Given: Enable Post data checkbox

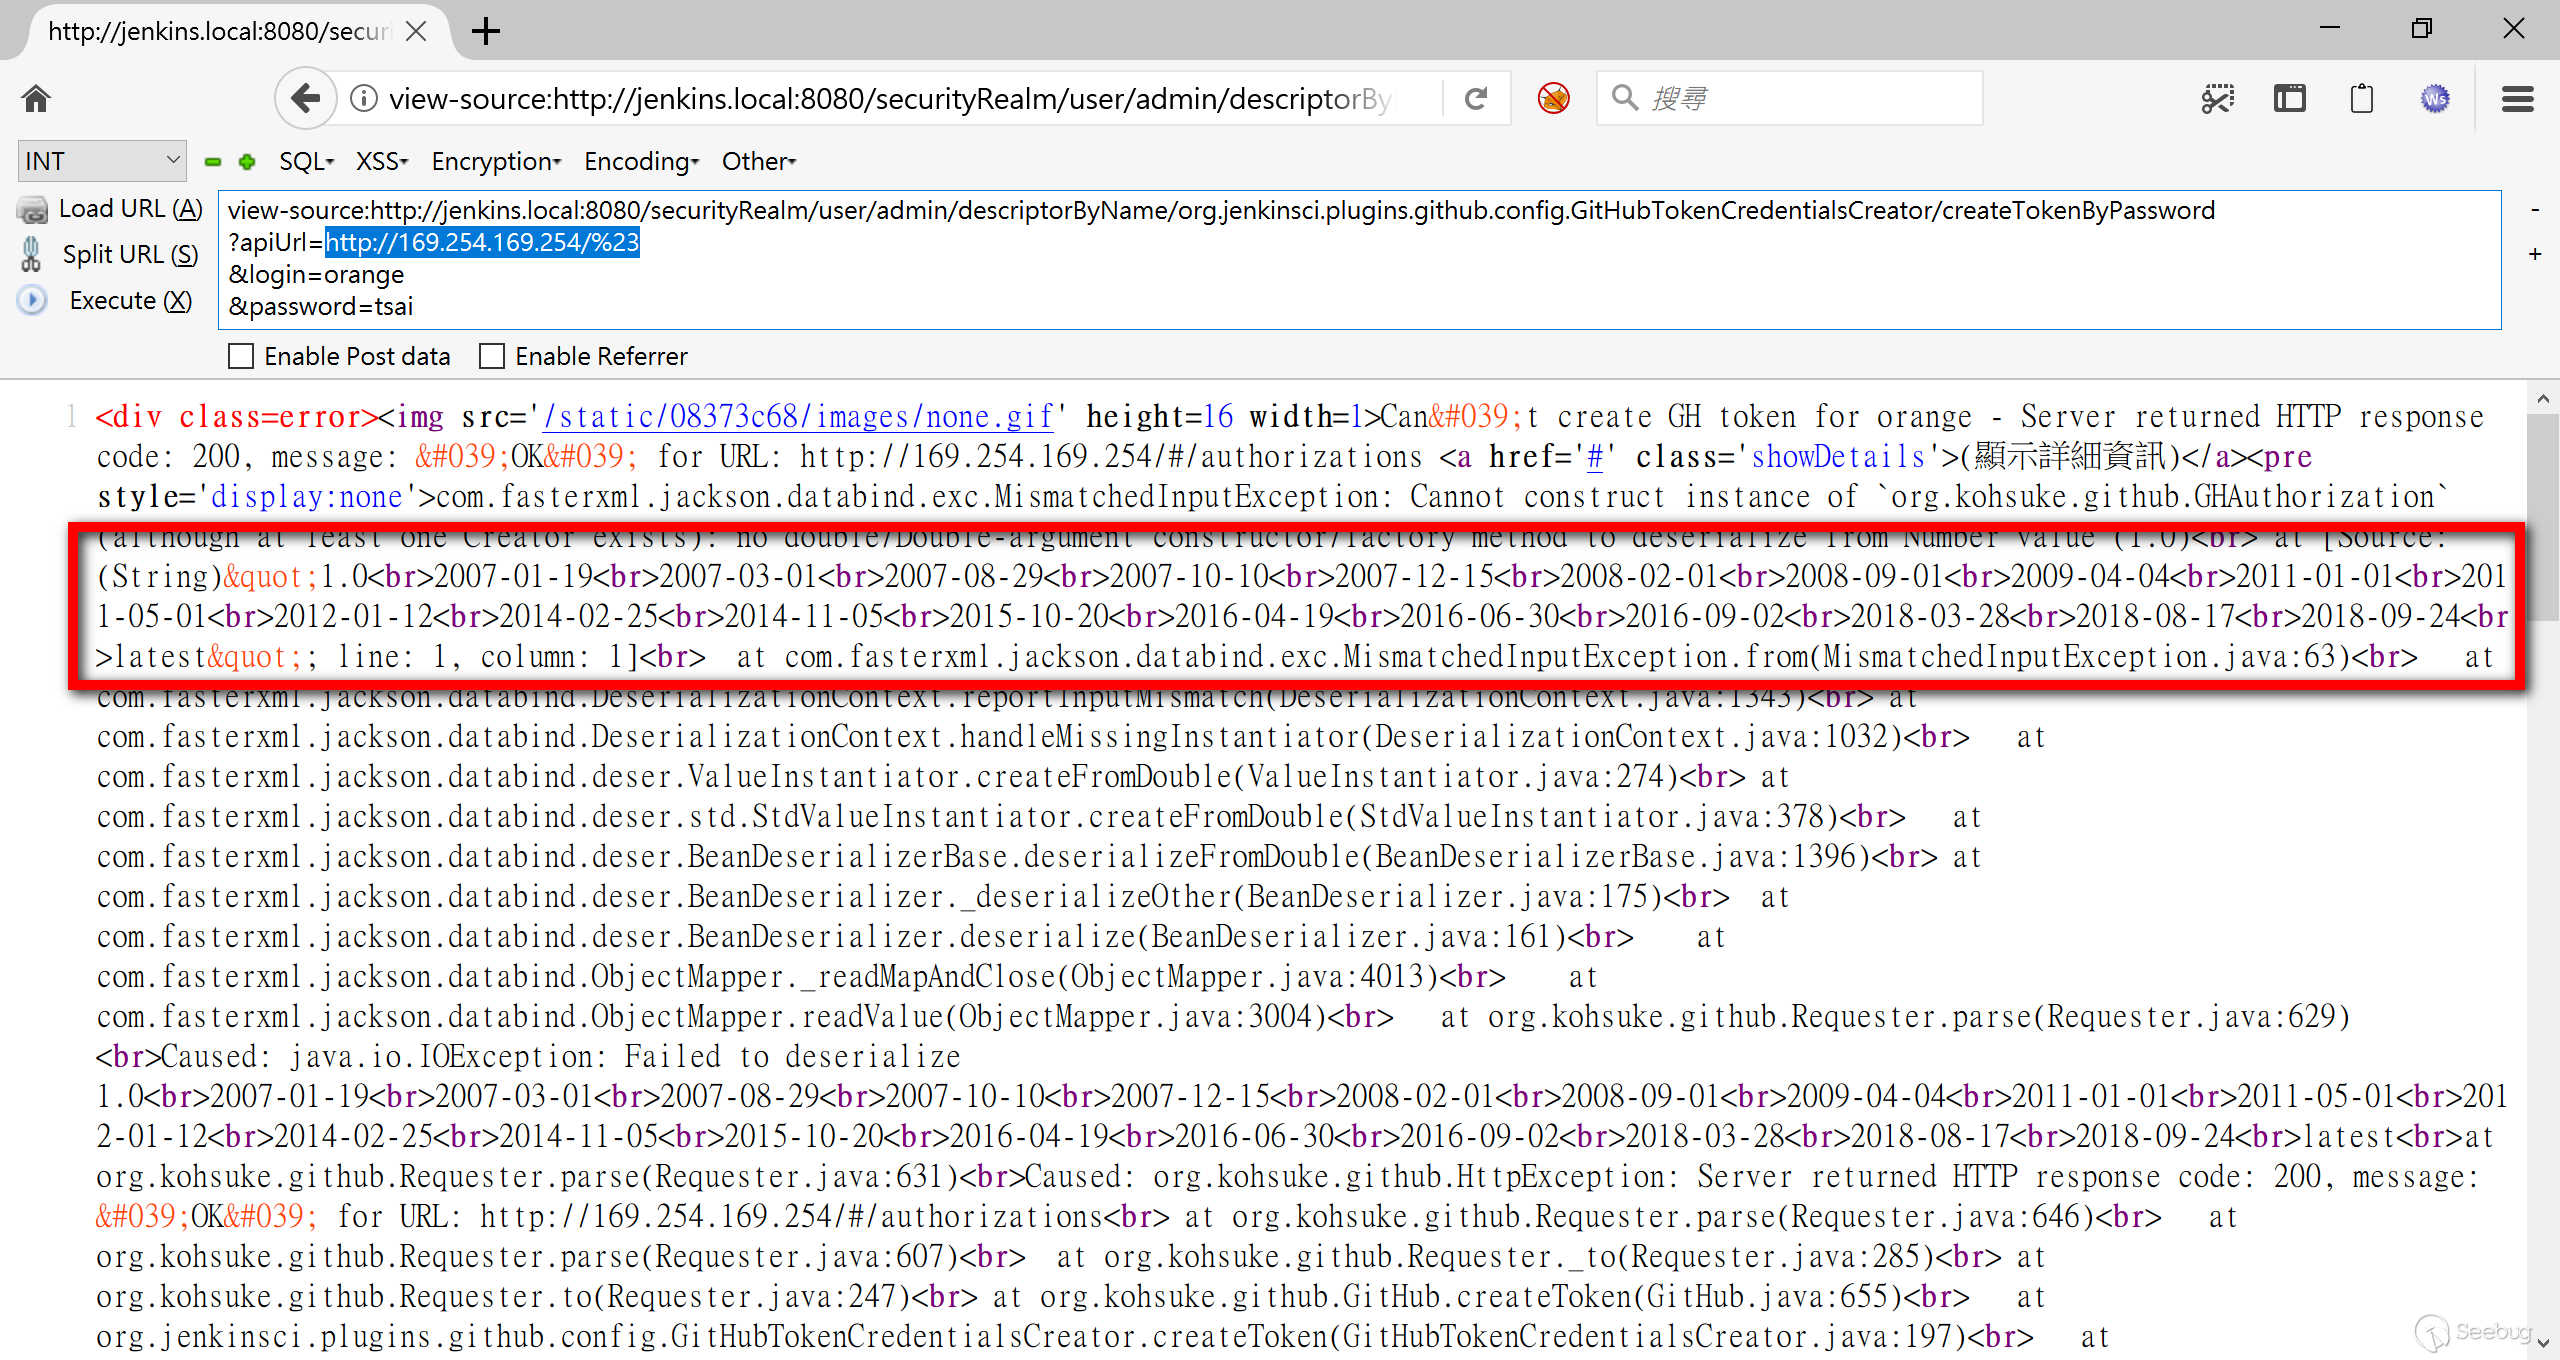Looking at the screenshot, I should pos(241,357).
